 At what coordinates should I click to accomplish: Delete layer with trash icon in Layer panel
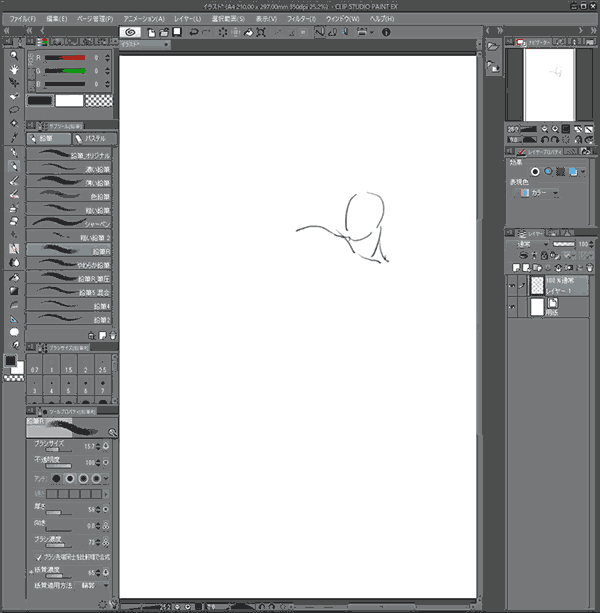click(x=589, y=268)
